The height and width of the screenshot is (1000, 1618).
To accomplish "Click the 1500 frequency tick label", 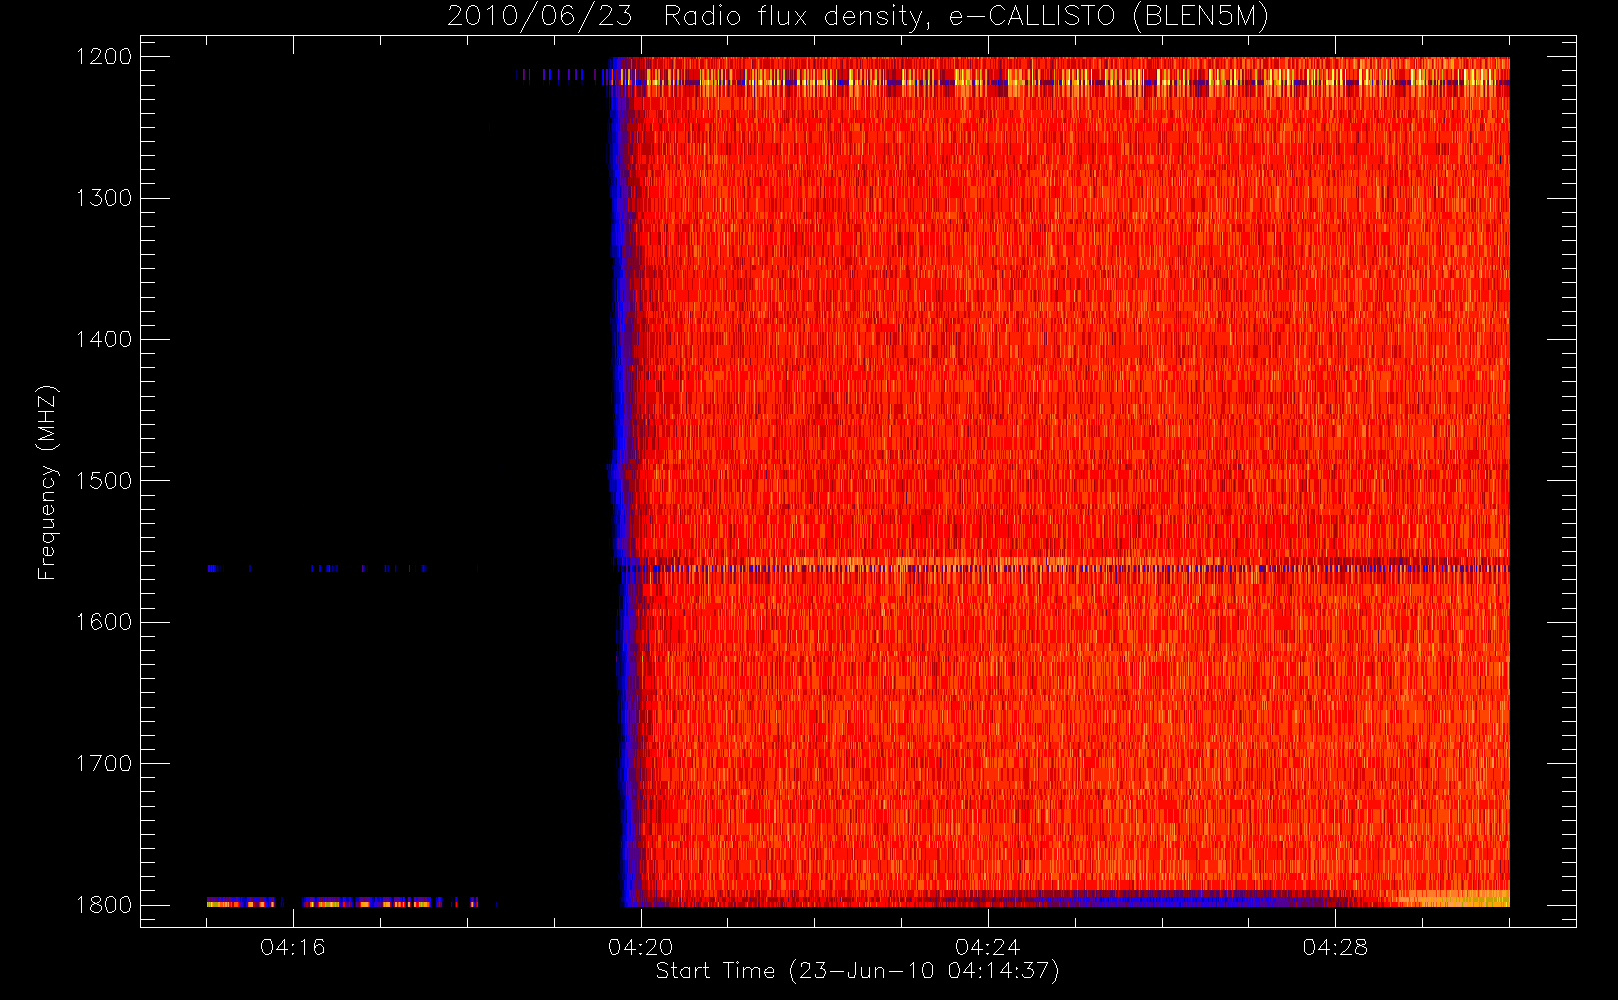I will (104, 481).
